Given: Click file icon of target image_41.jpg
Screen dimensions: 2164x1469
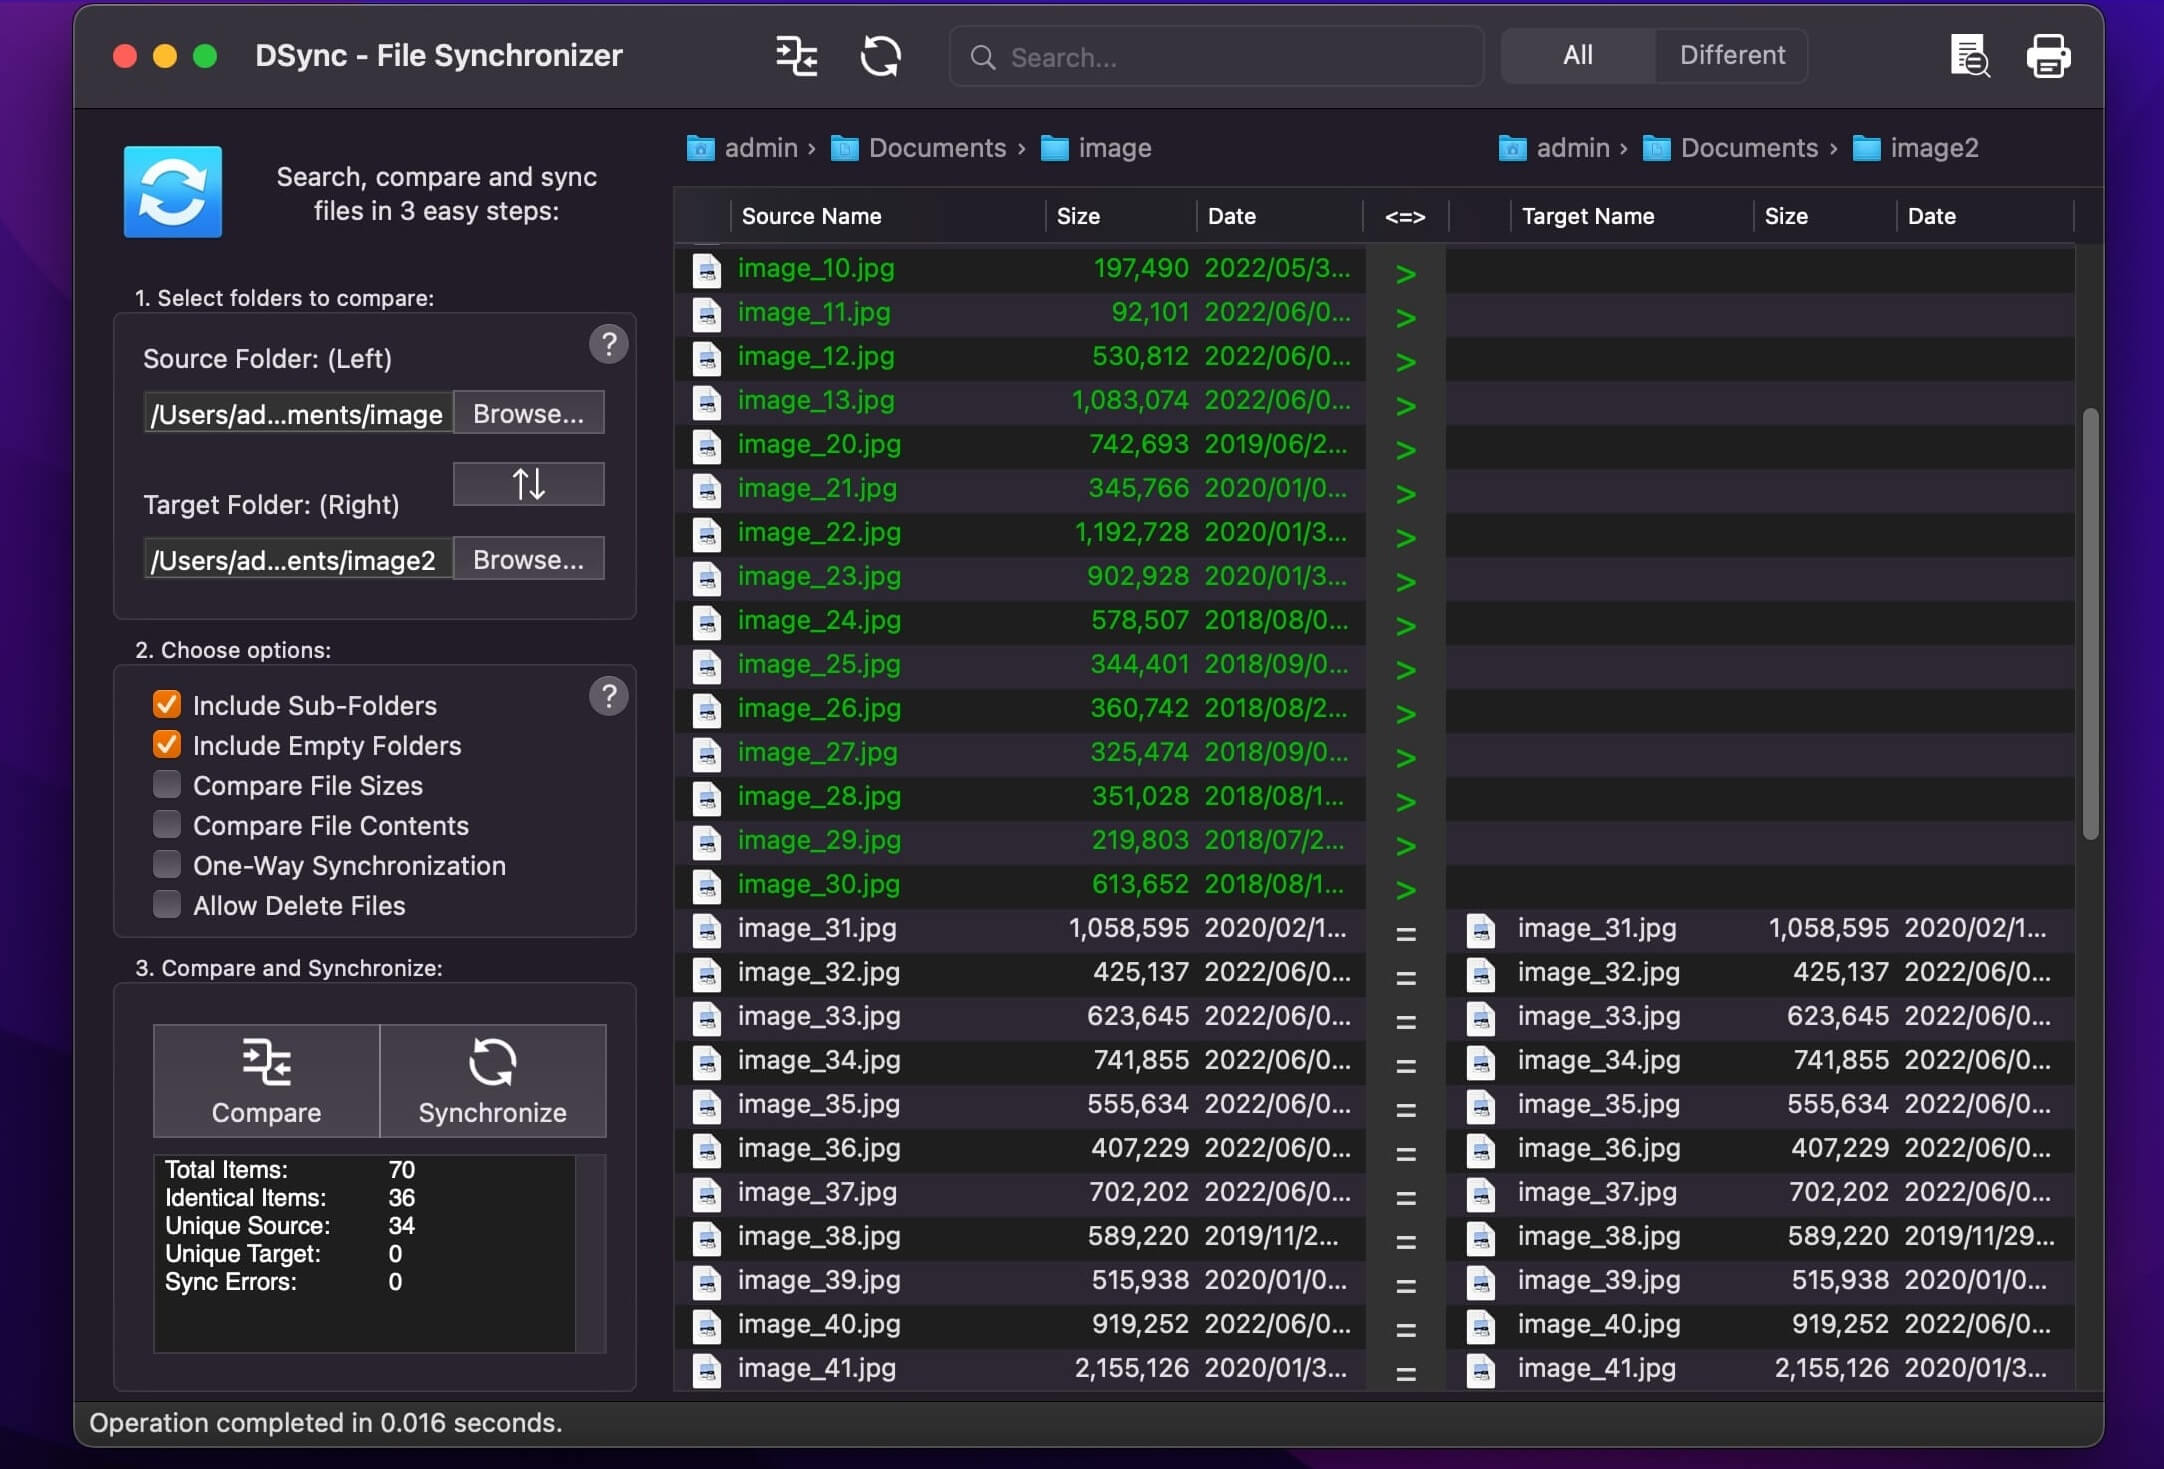Looking at the screenshot, I should [1481, 1370].
